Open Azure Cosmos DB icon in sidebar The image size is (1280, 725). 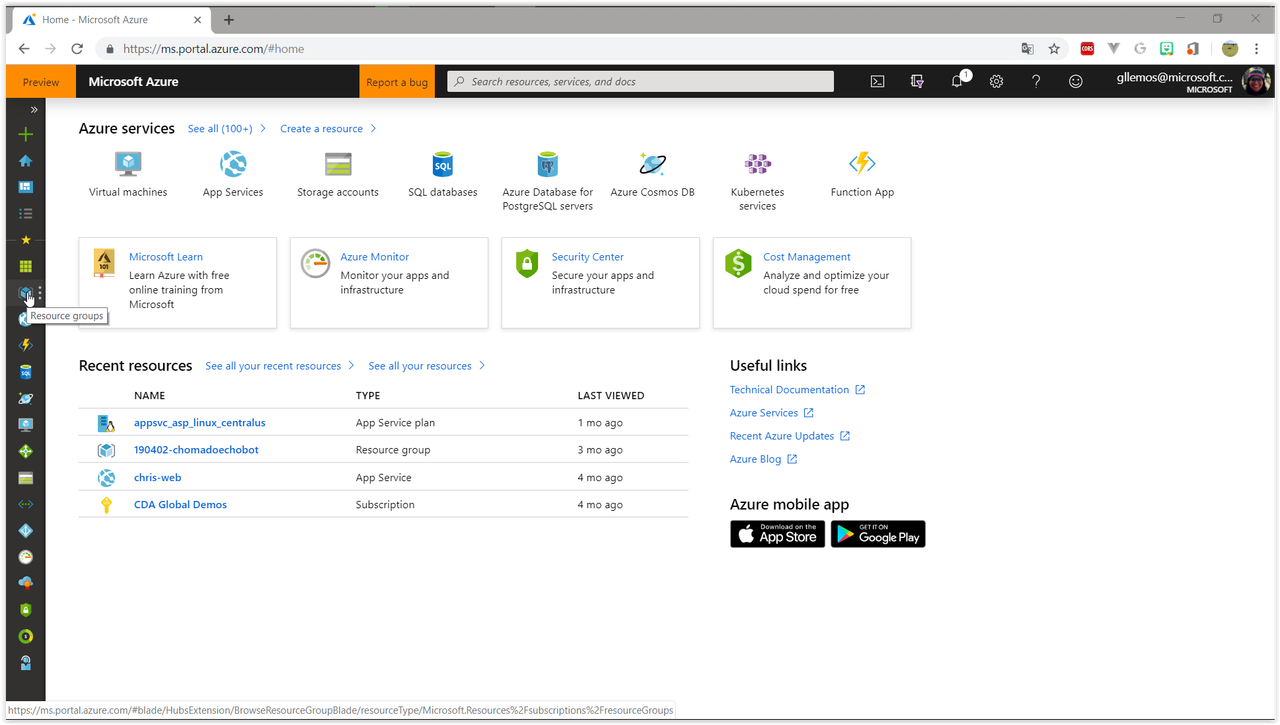(26, 398)
